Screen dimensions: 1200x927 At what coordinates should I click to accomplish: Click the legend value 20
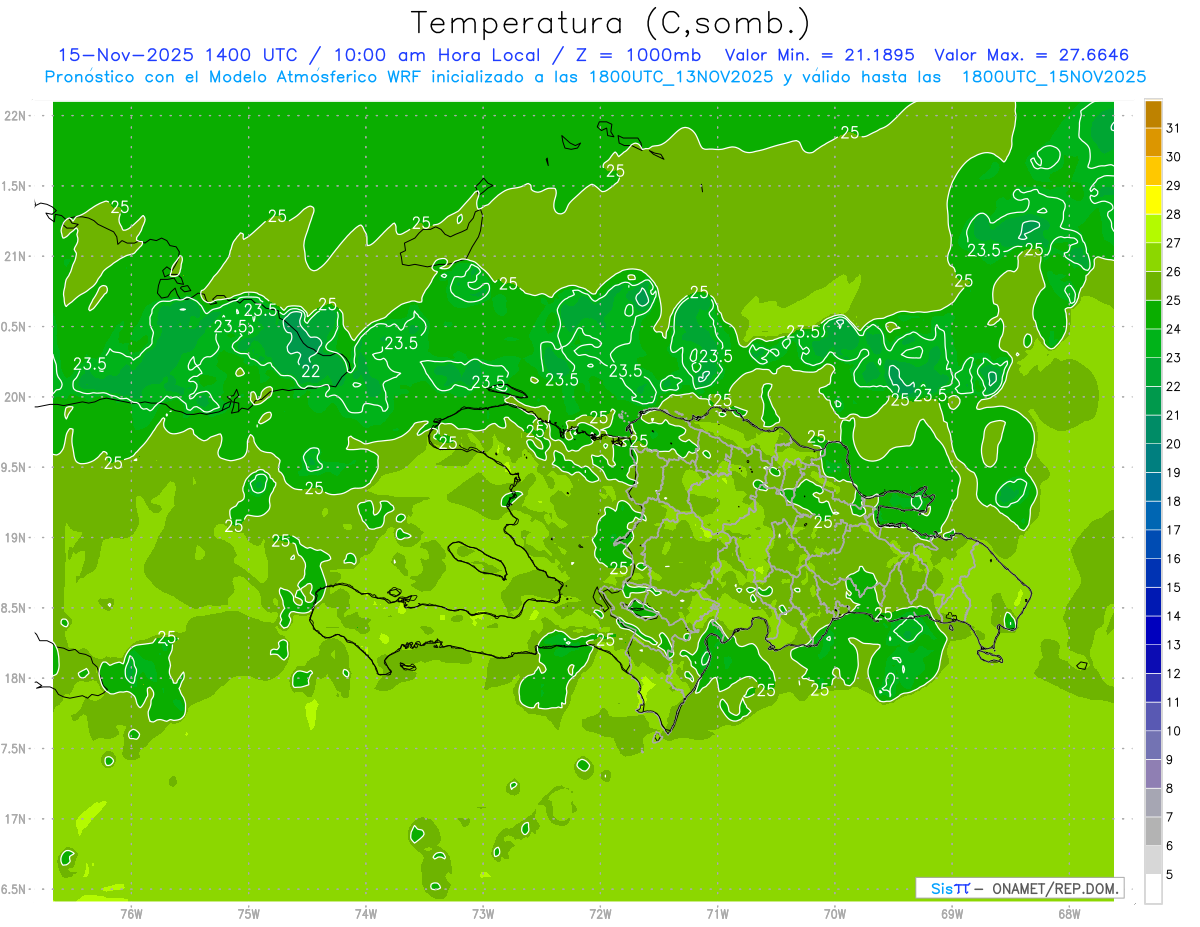pyautogui.click(x=1174, y=444)
